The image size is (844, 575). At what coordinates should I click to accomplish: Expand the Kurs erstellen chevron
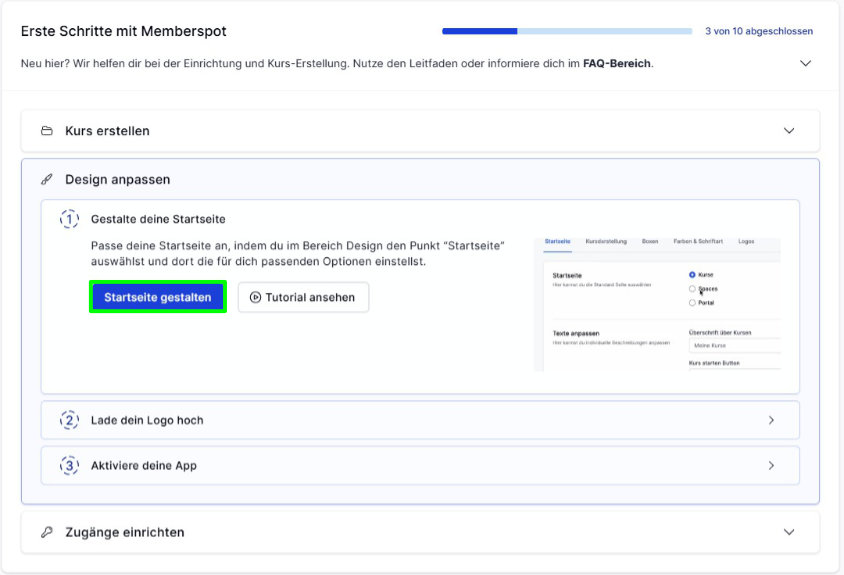tap(789, 131)
